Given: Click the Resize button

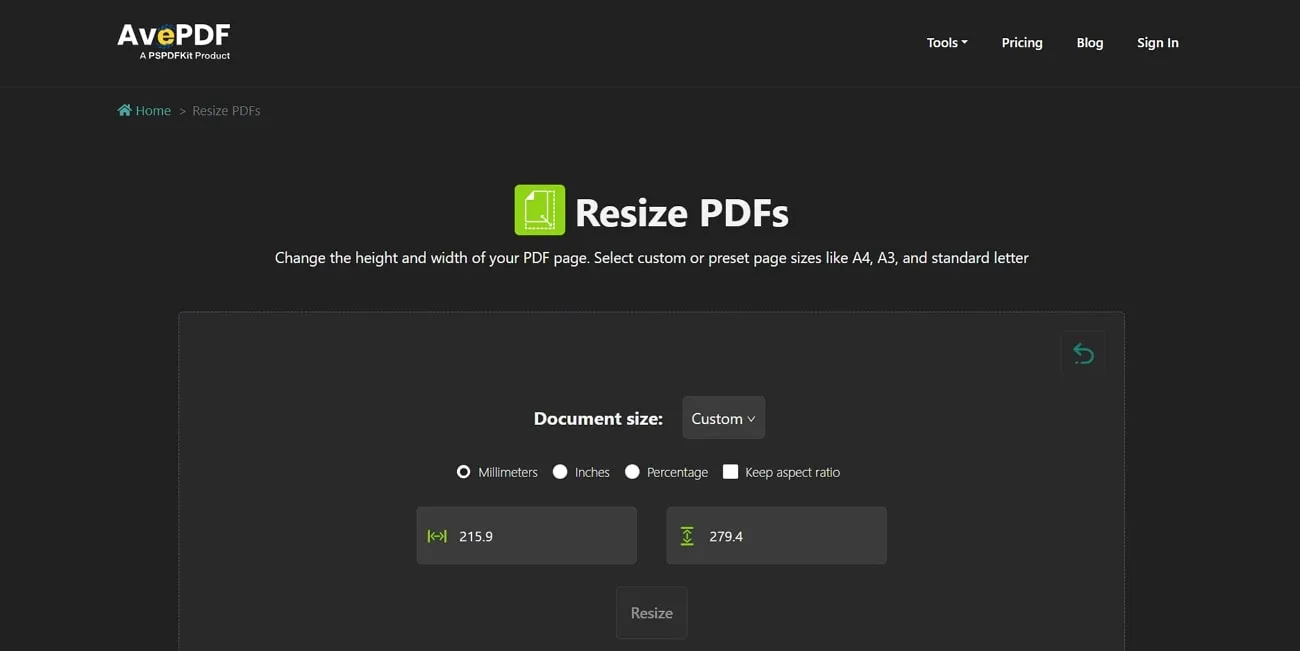Looking at the screenshot, I should (651, 612).
